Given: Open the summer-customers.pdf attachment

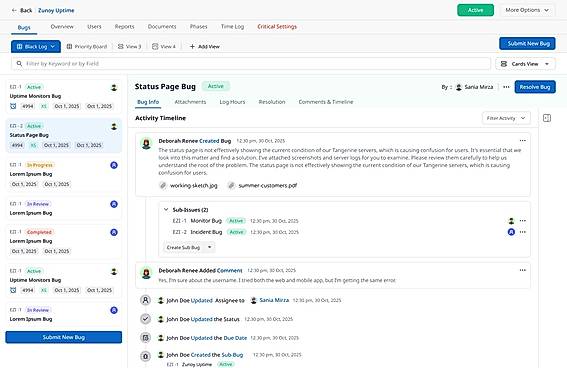Looking at the screenshot, I should click(268, 185).
